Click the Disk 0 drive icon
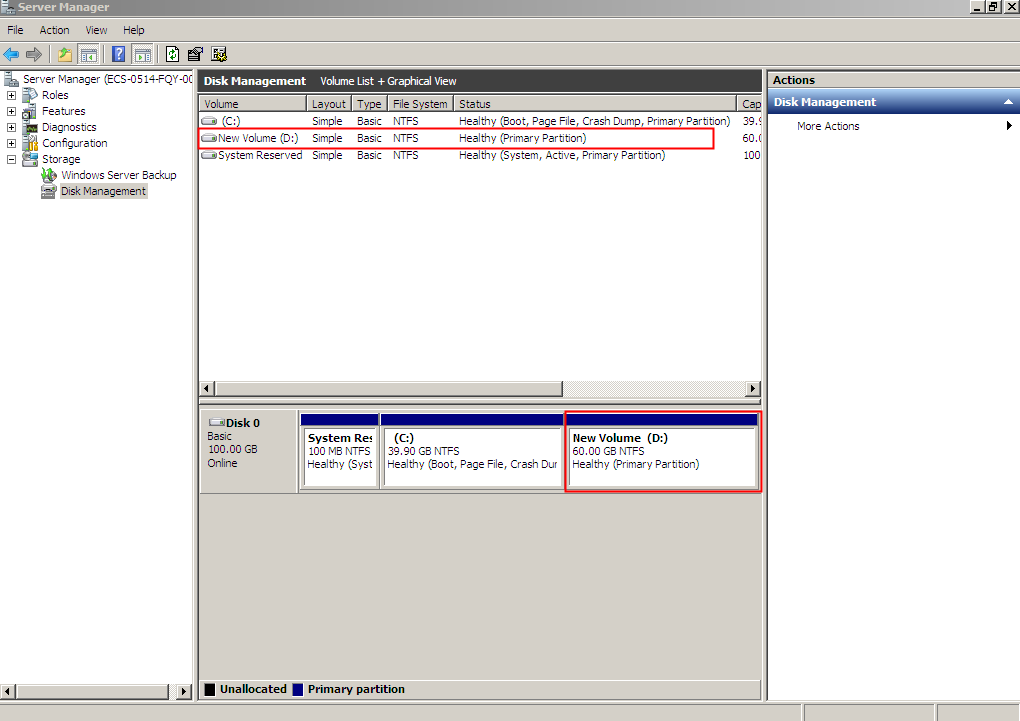This screenshot has width=1020, height=721. (x=216, y=423)
